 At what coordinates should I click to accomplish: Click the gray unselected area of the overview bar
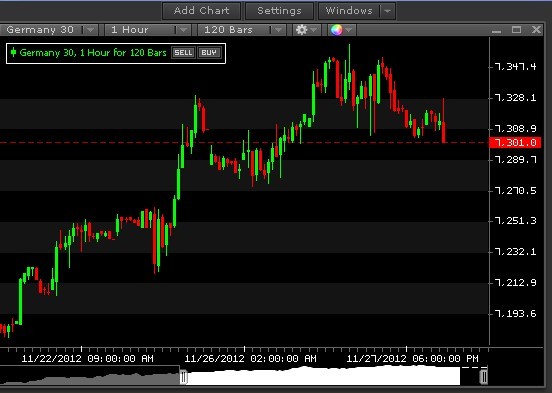pos(90,378)
